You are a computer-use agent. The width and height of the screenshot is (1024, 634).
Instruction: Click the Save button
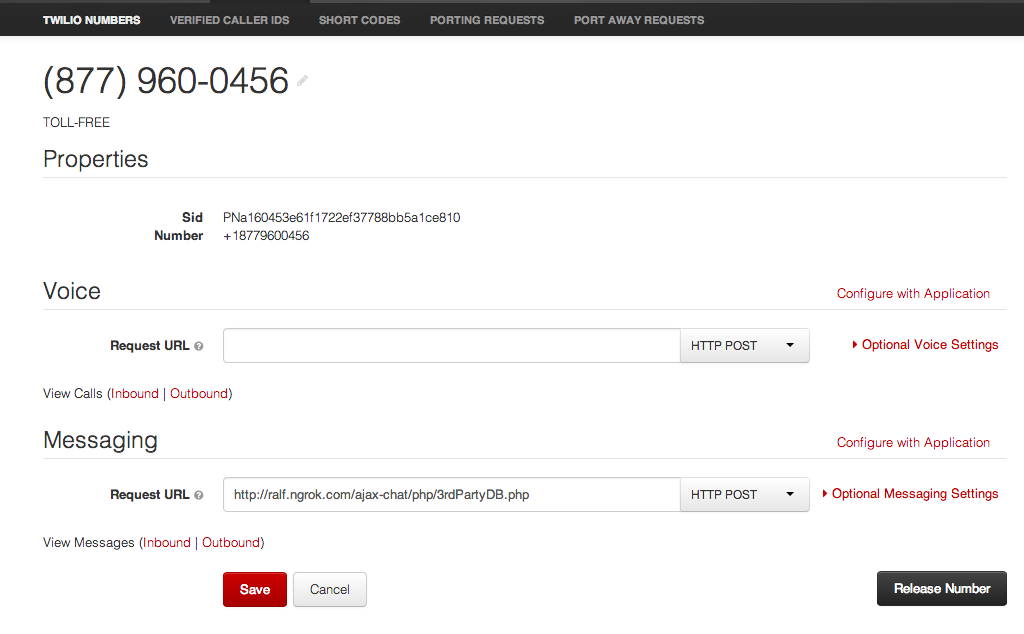[255, 590]
